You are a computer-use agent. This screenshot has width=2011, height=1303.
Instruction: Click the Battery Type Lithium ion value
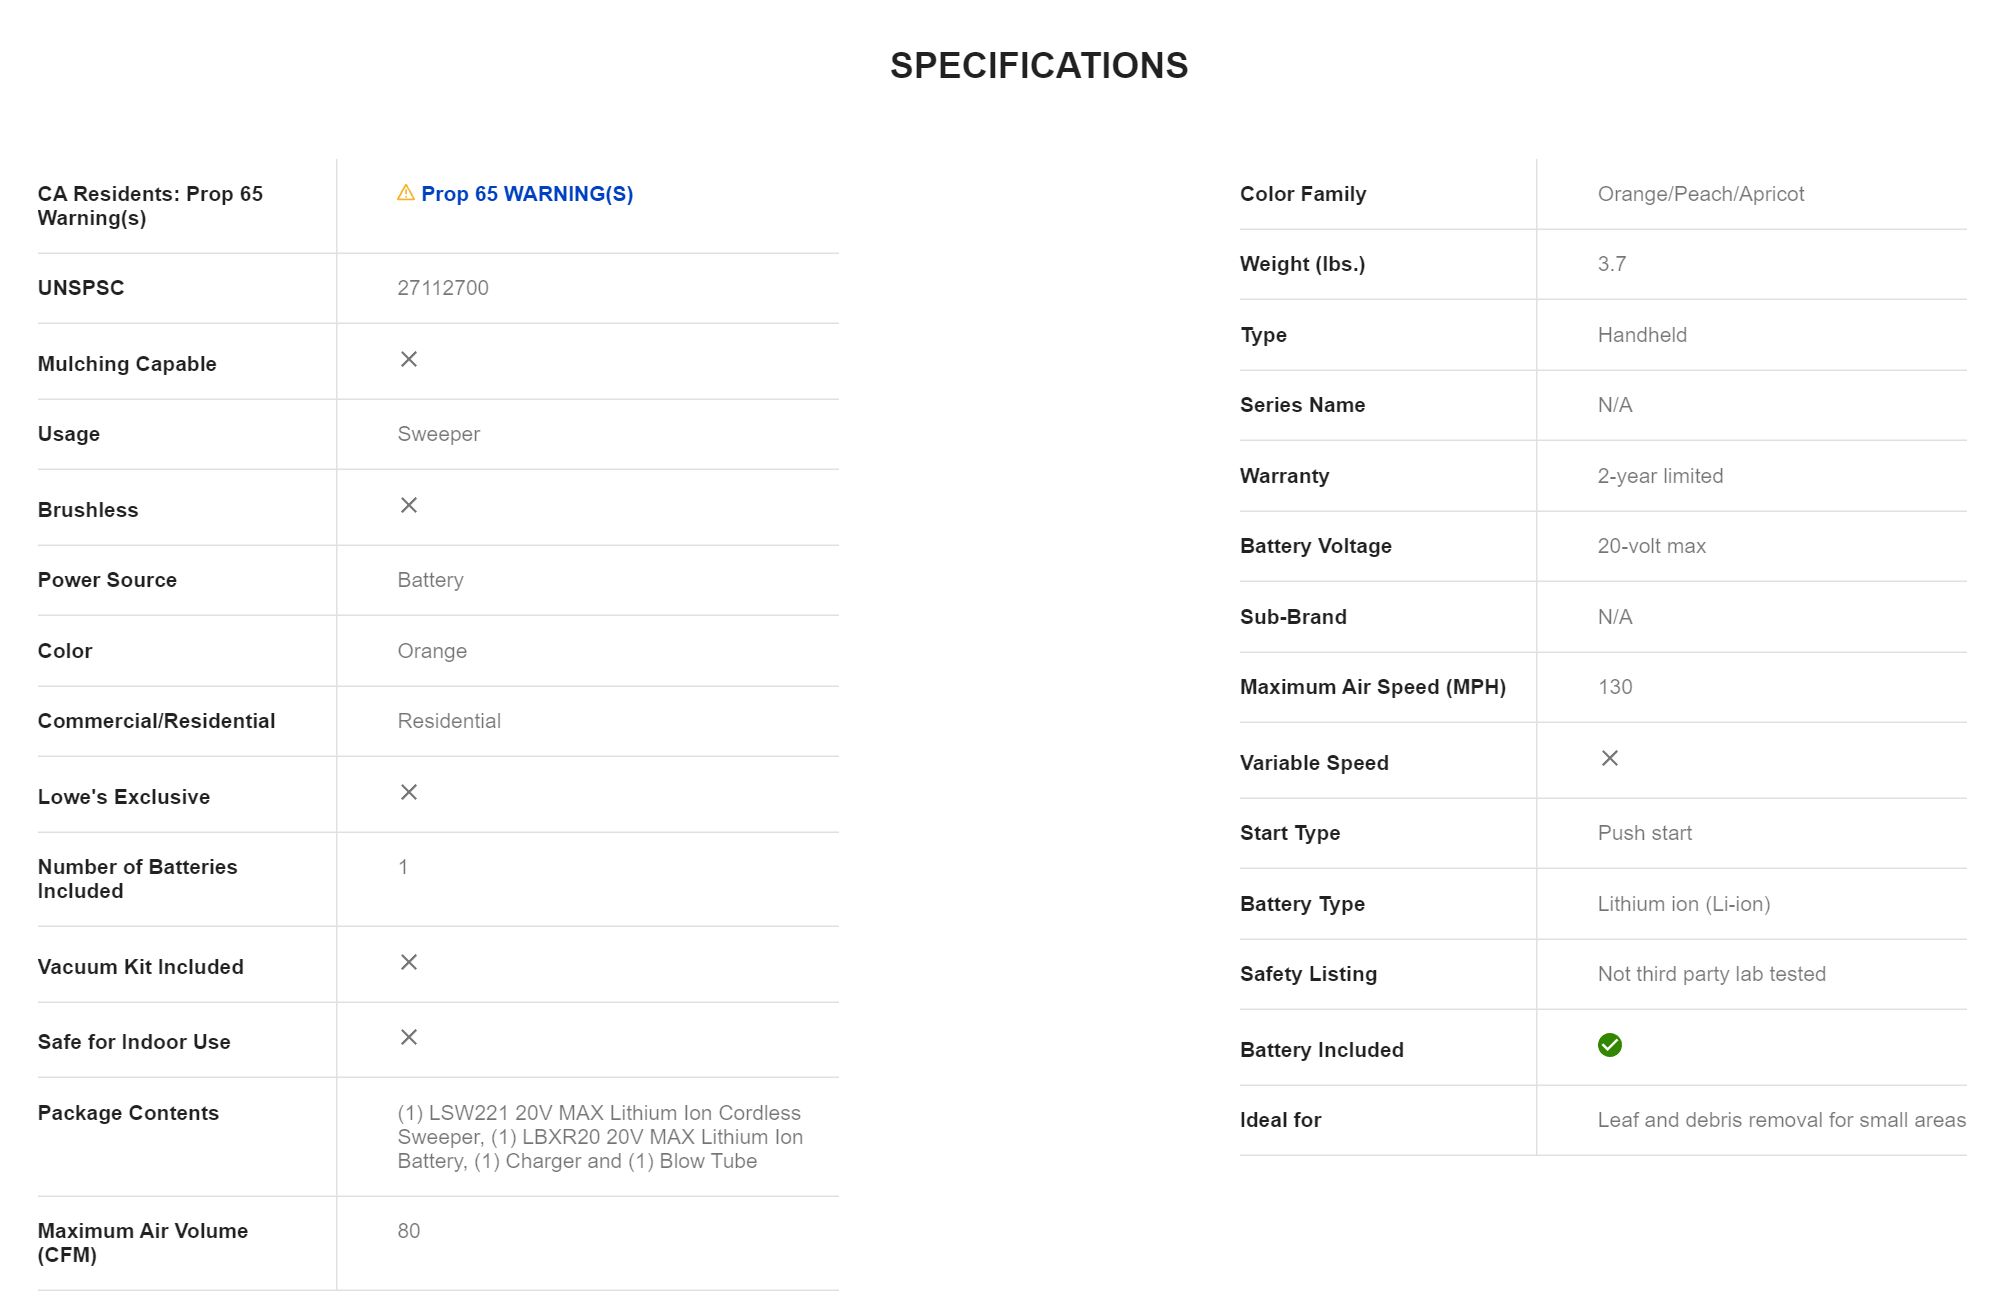coord(1683,904)
